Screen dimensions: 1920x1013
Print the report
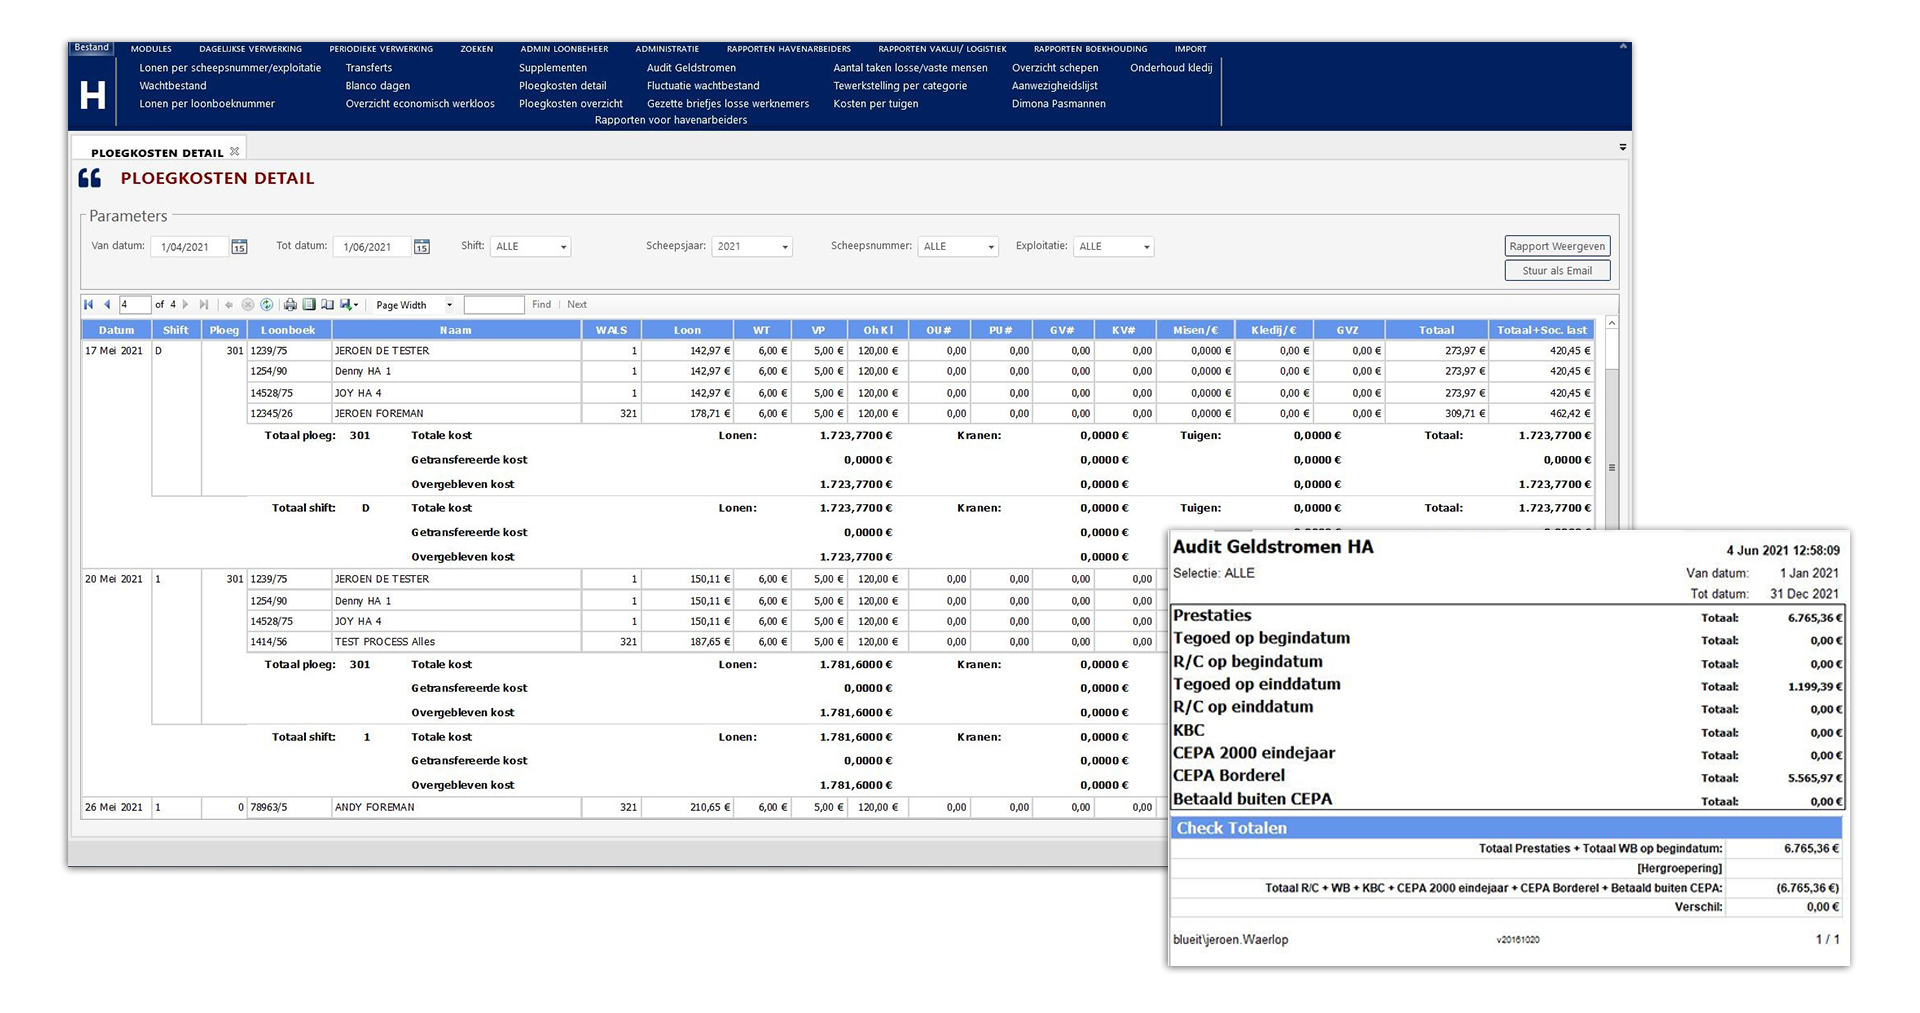pyautogui.click(x=290, y=305)
